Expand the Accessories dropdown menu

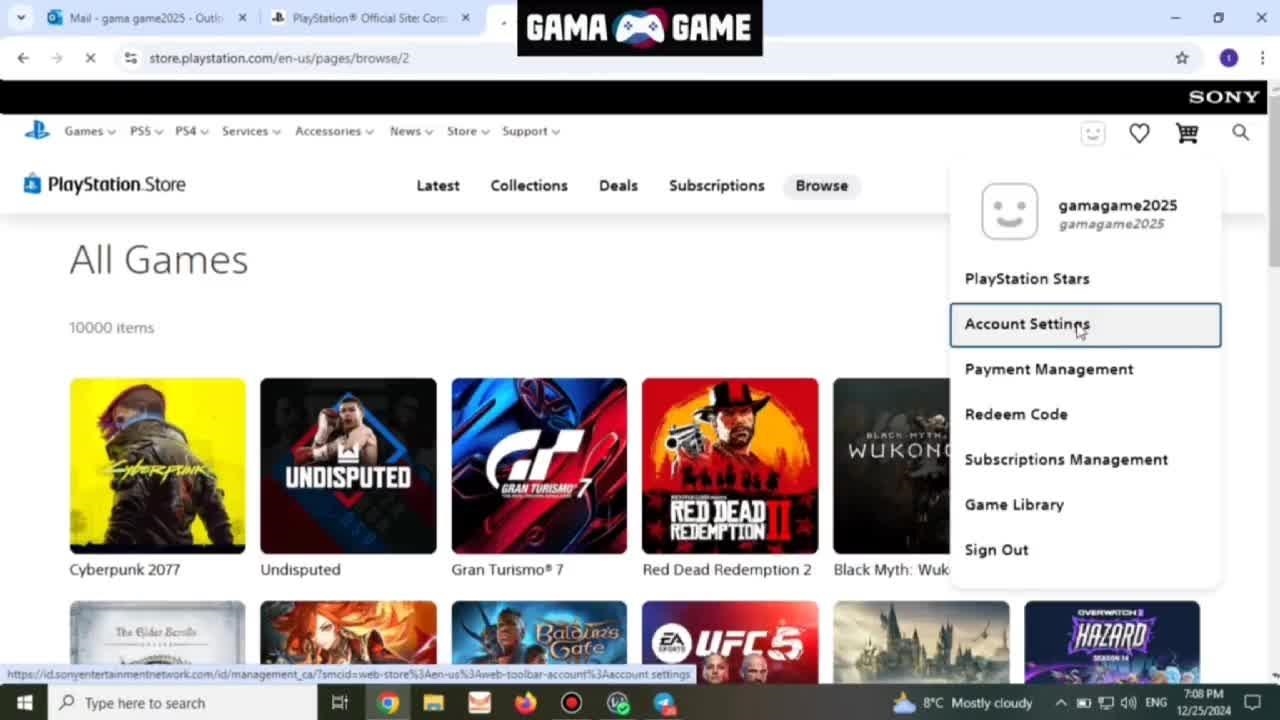point(334,131)
